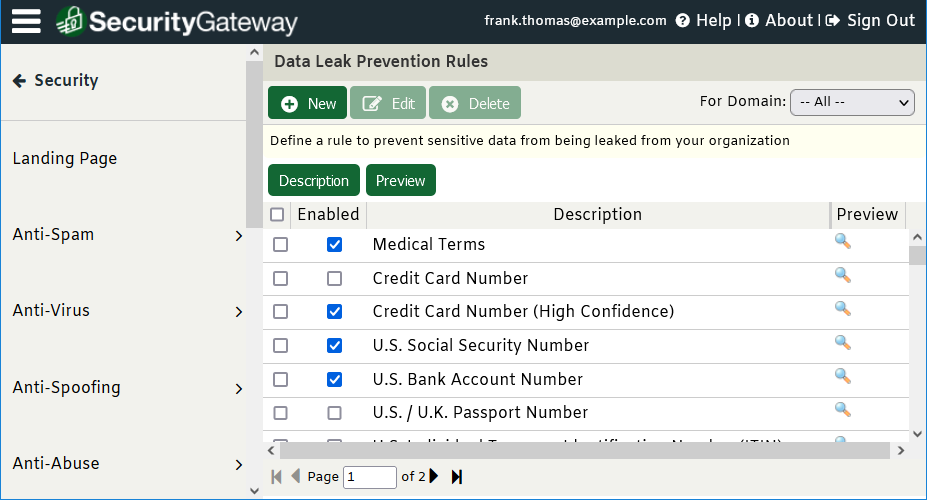Screen dimensions: 927x500
Task: Enable the Credit Card Number rule
Action: (x=335, y=278)
